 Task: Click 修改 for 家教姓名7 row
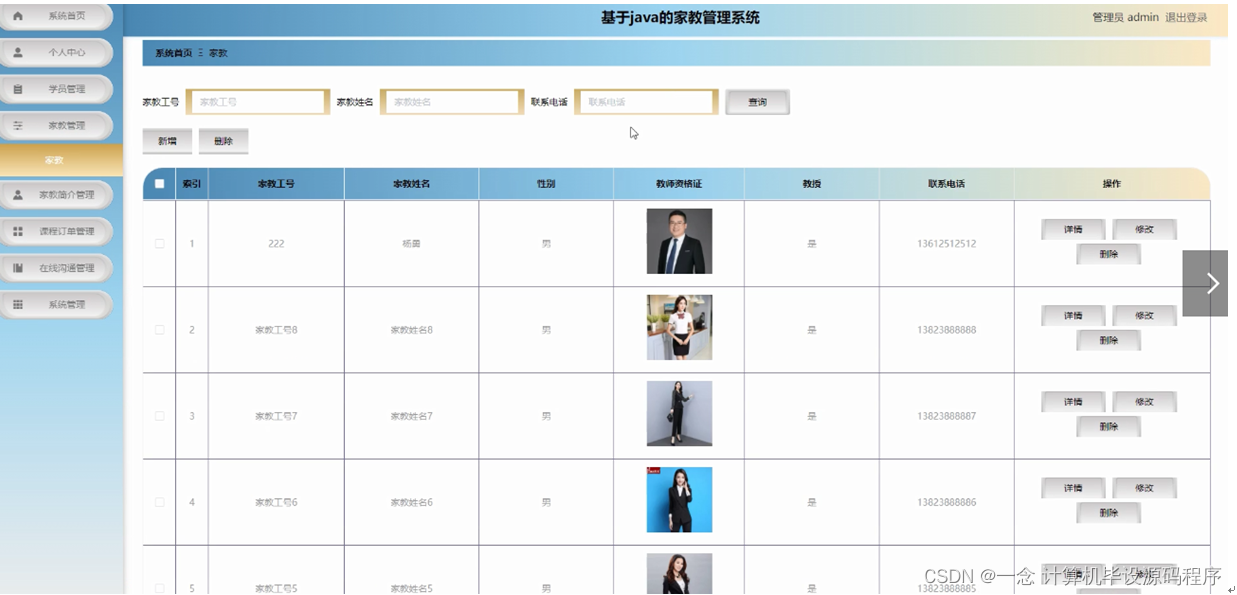pyautogui.click(x=1144, y=401)
